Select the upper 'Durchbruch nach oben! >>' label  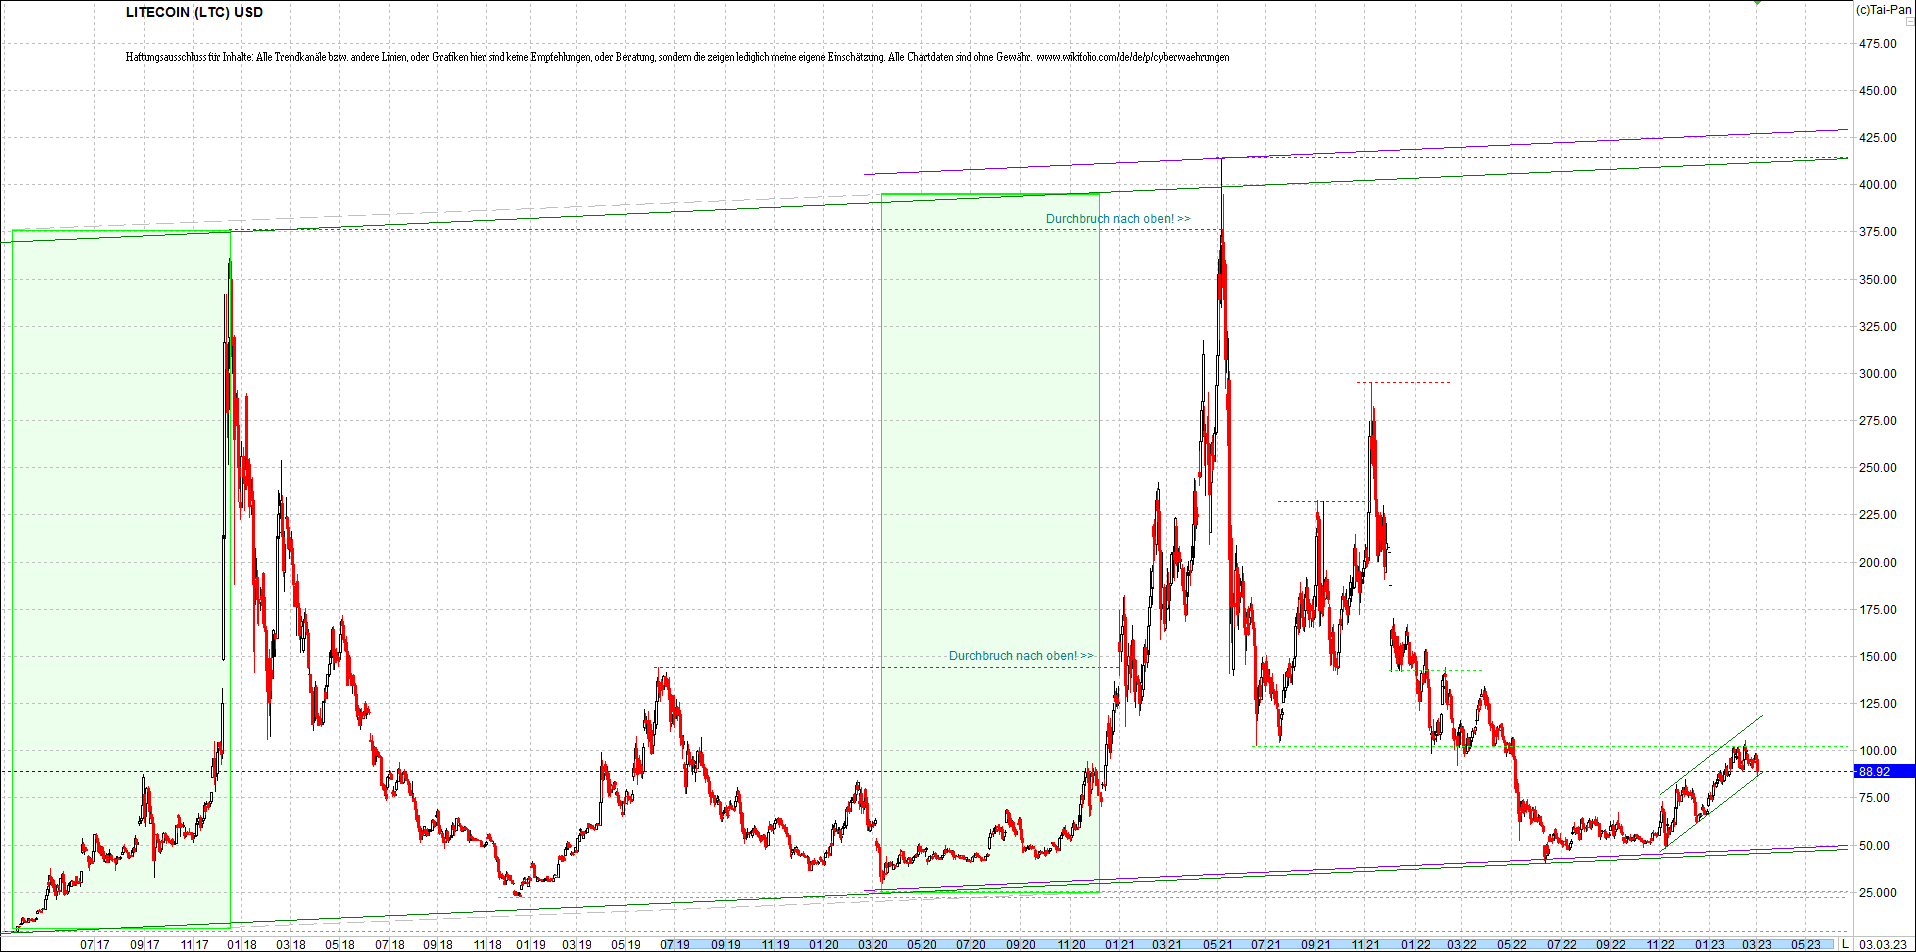point(1118,219)
